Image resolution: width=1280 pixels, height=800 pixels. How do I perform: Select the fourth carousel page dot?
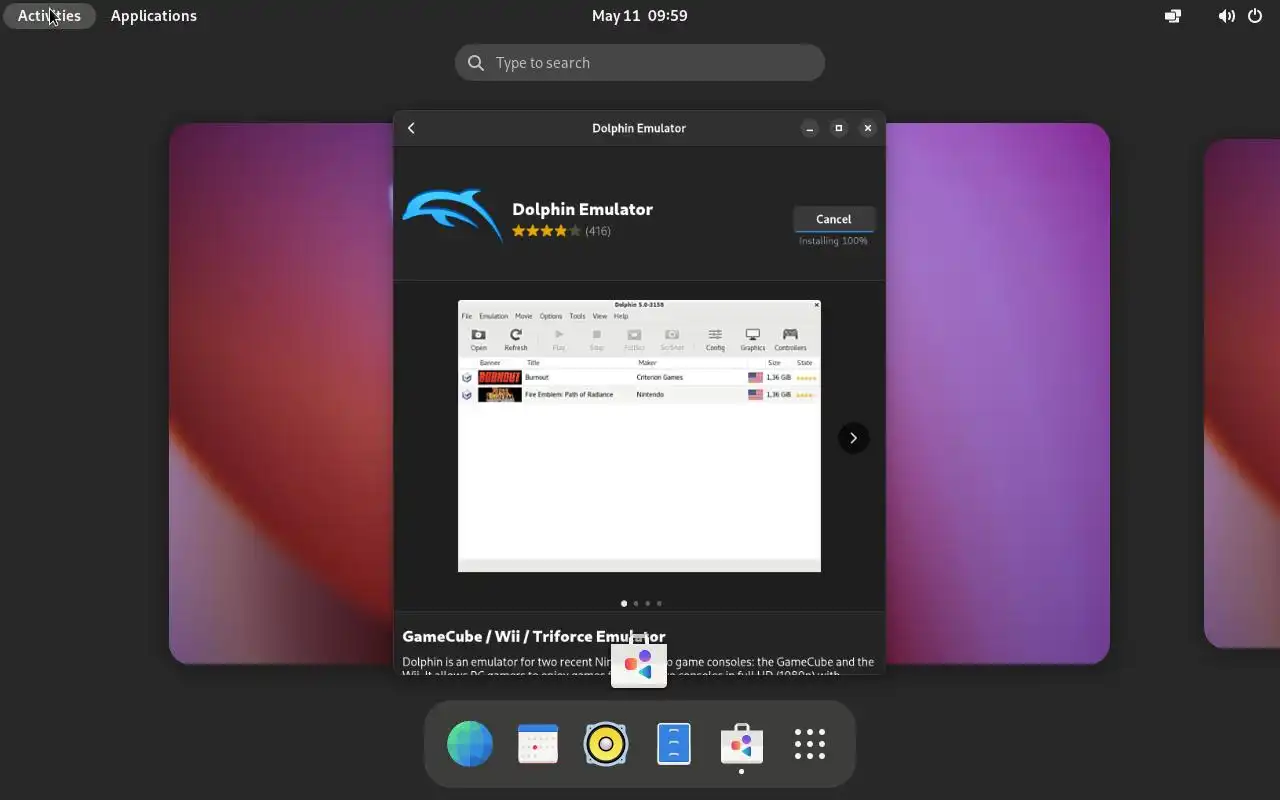point(659,603)
